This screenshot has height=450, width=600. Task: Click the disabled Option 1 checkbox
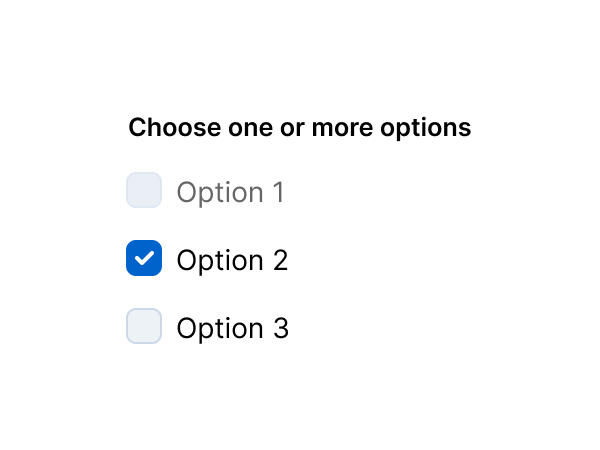144,190
